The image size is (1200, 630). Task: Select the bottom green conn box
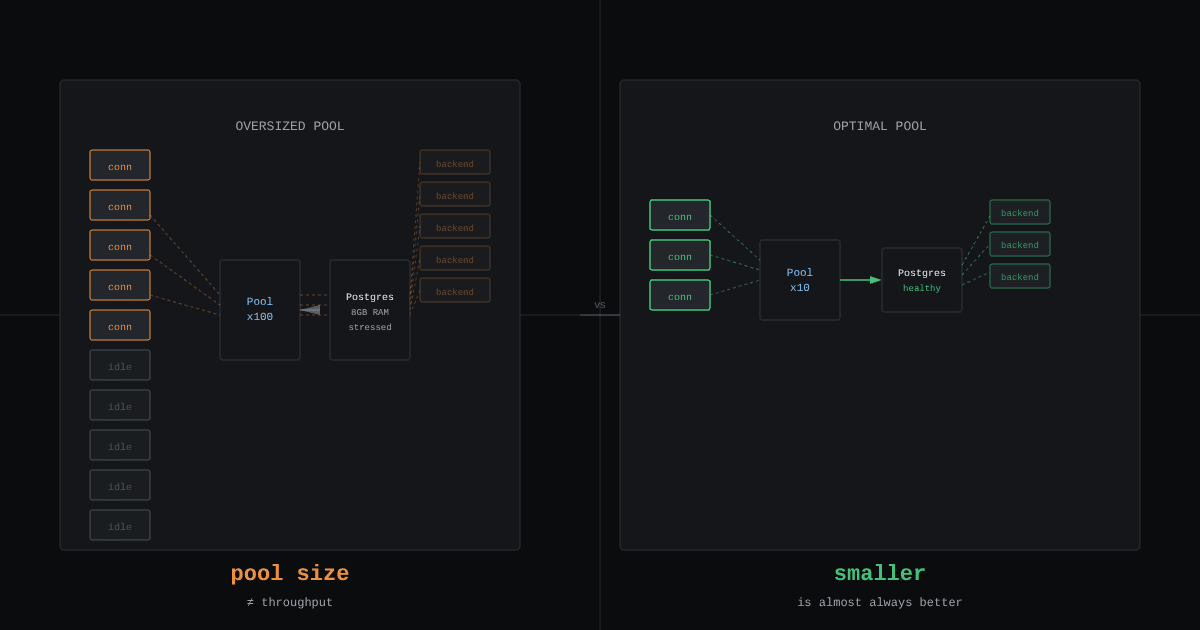click(x=680, y=295)
